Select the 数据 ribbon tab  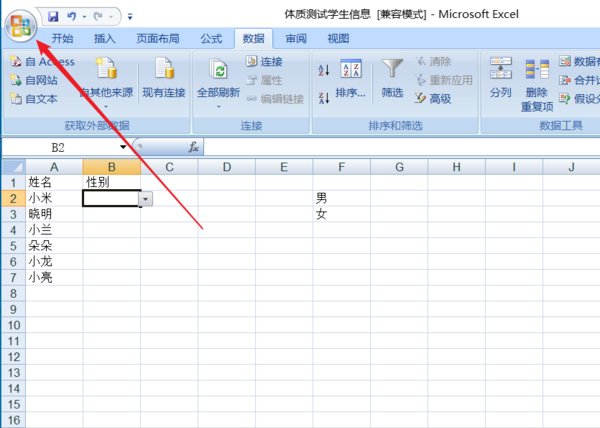point(253,39)
